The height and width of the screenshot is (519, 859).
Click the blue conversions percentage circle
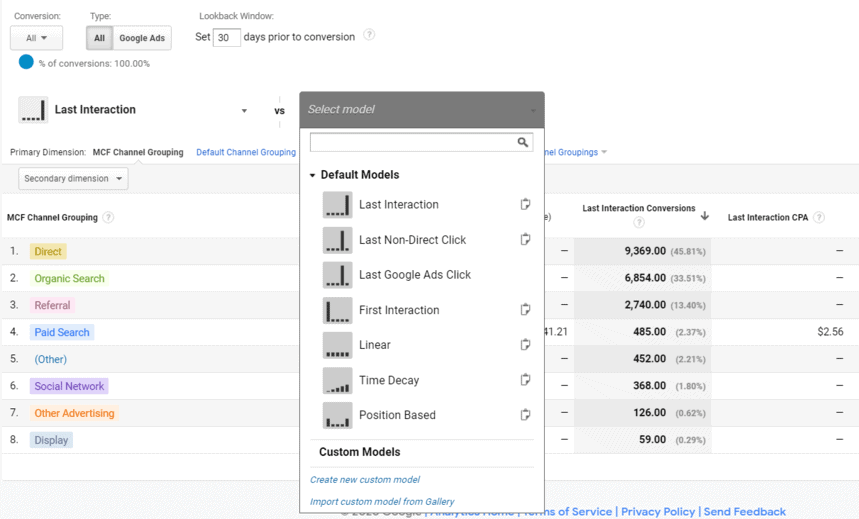click(26, 62)
